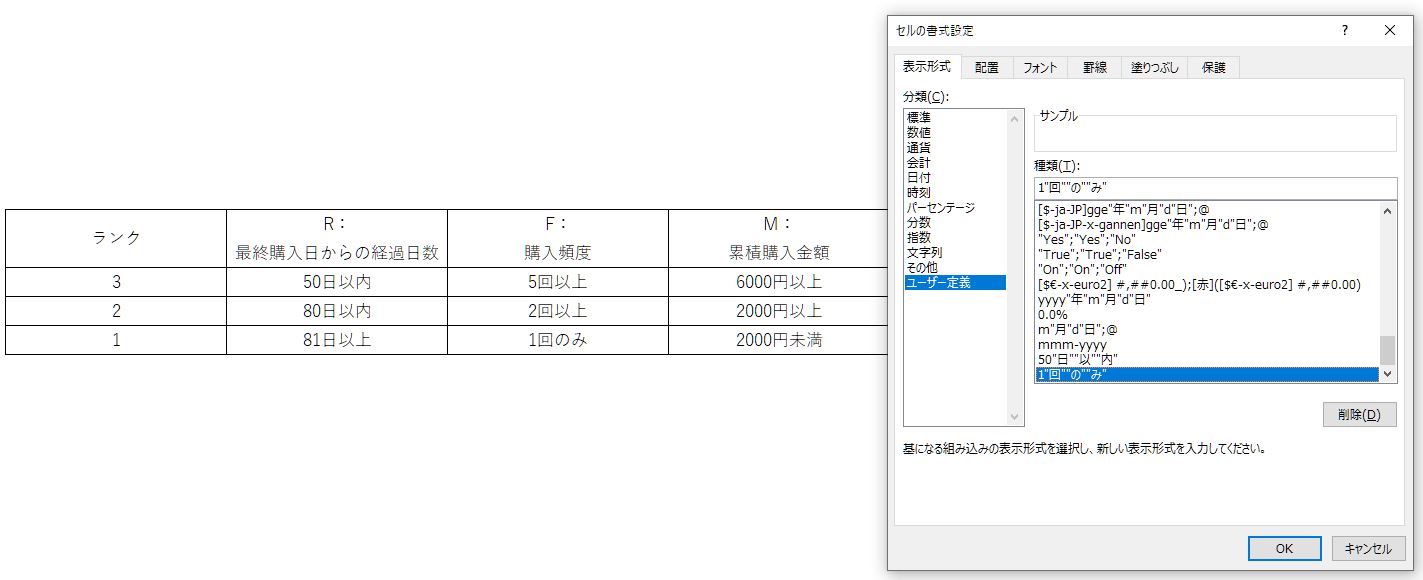Image resolution: width=1423 pixels, height=580 pixels.
Task: Choose 標準 in category list
Action: (918, 118)
